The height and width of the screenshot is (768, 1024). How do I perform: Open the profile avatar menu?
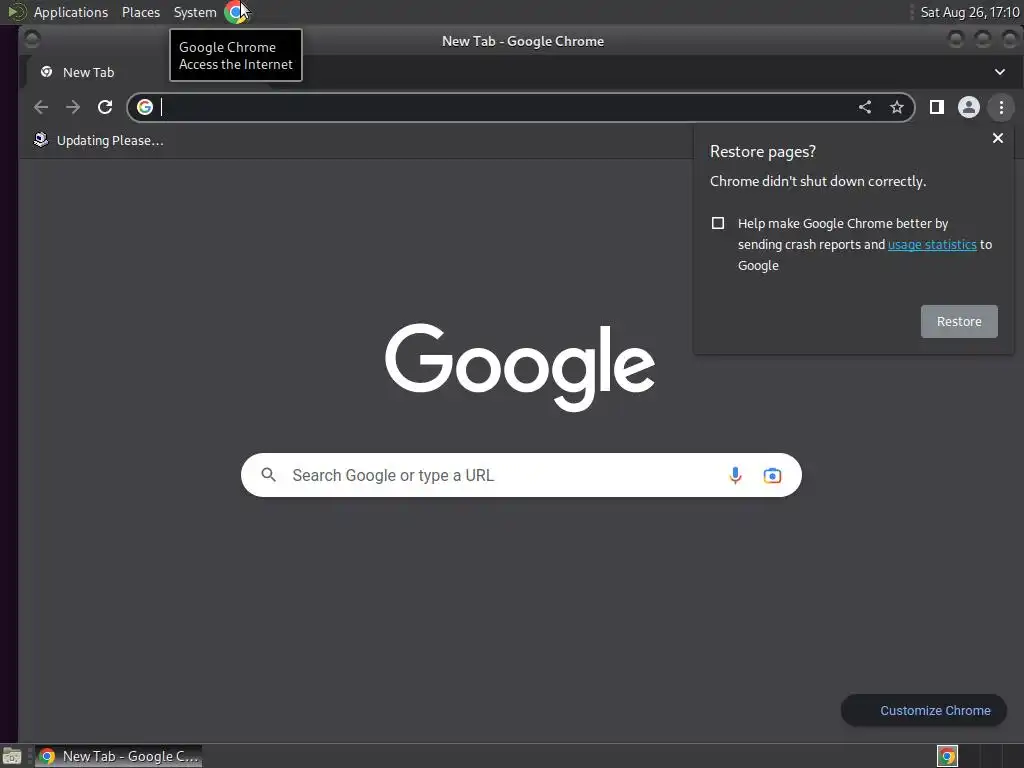click(x=968, y=107)
